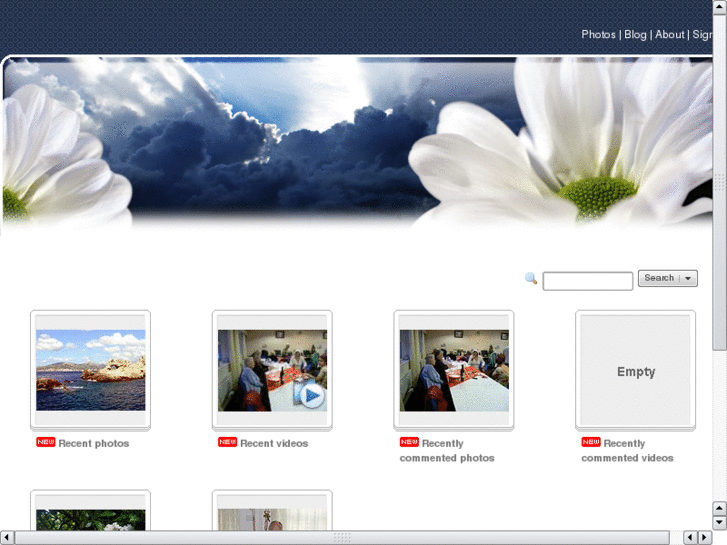Open the second-row plant photo album thumbnail

point(90,510)
